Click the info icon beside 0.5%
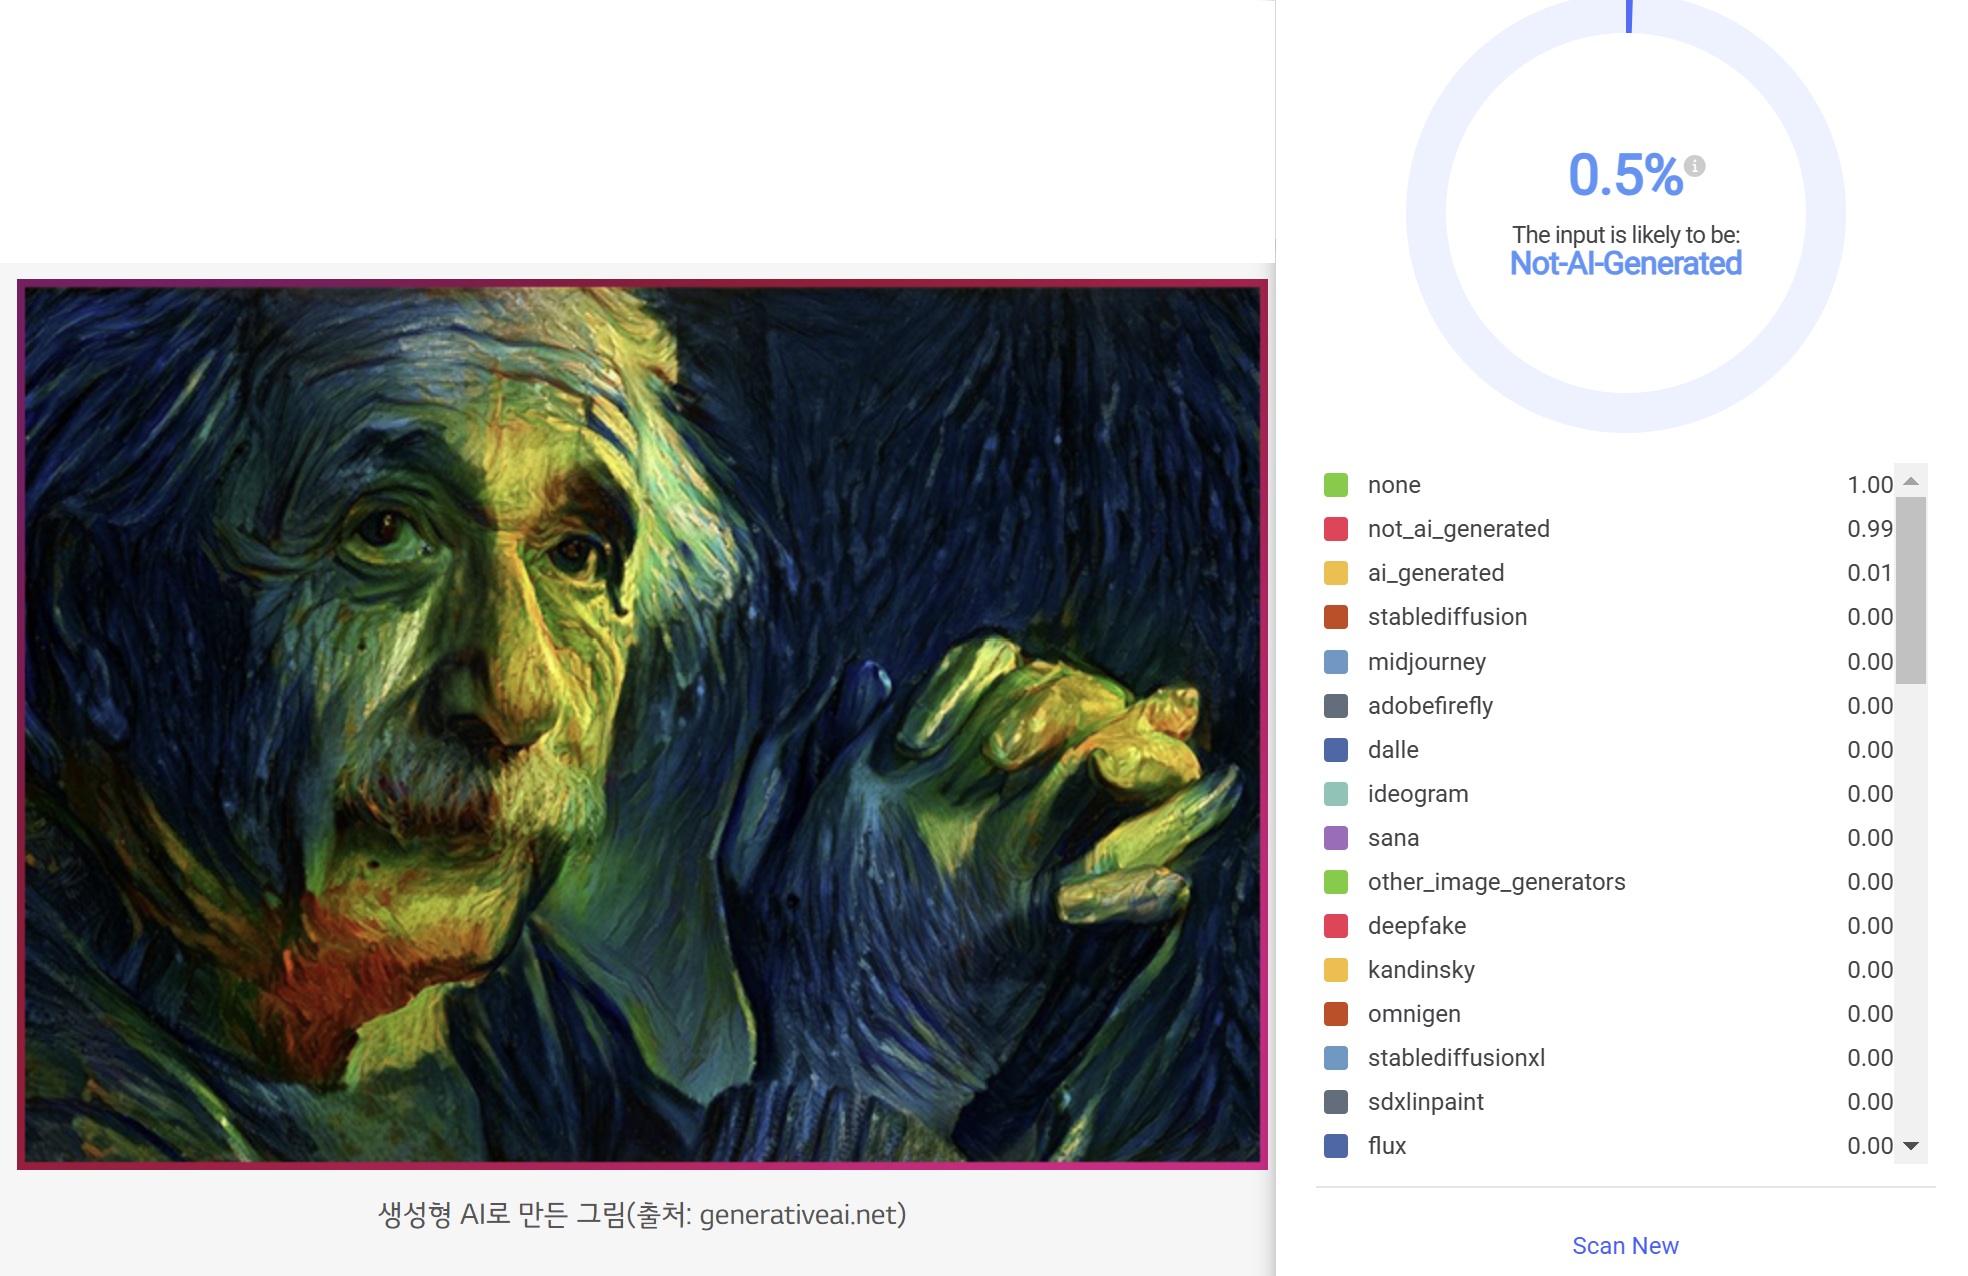Image resolution: width=1968 pixels, height=1276 pixels. 1694,166
